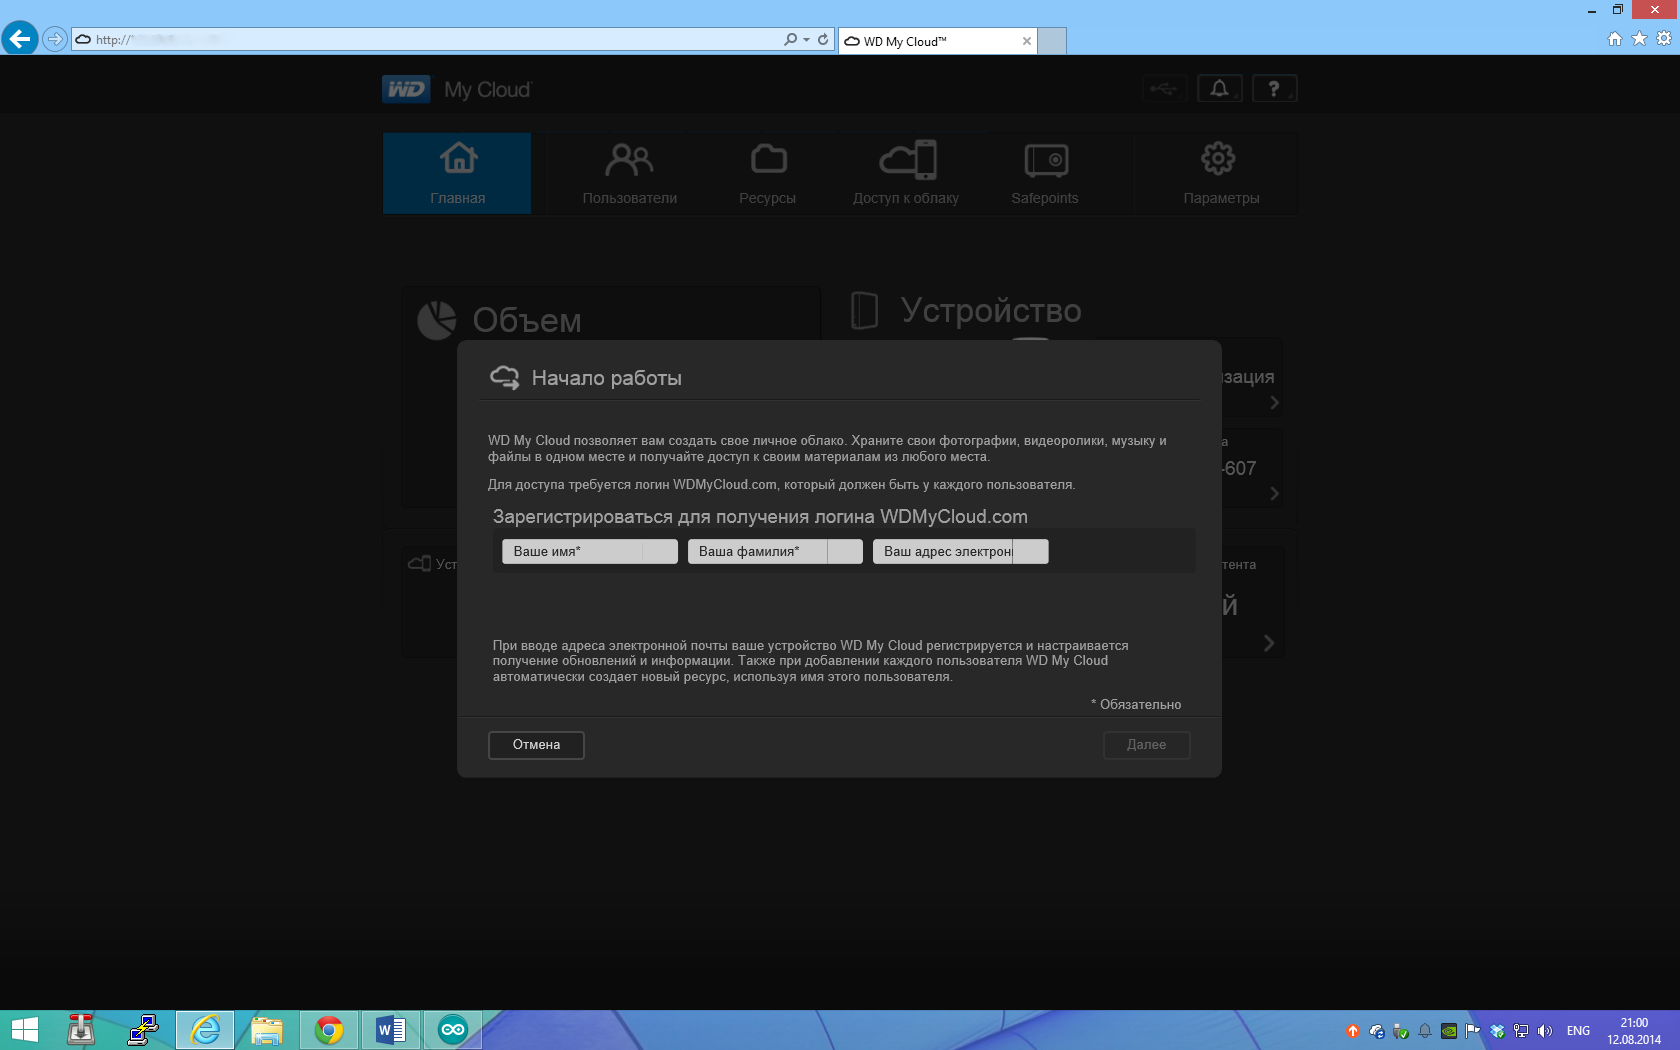Image resolution: width=1680 pixels, height=1050 pixels.
Task: Minimize the browser window
Action: 1591,10
